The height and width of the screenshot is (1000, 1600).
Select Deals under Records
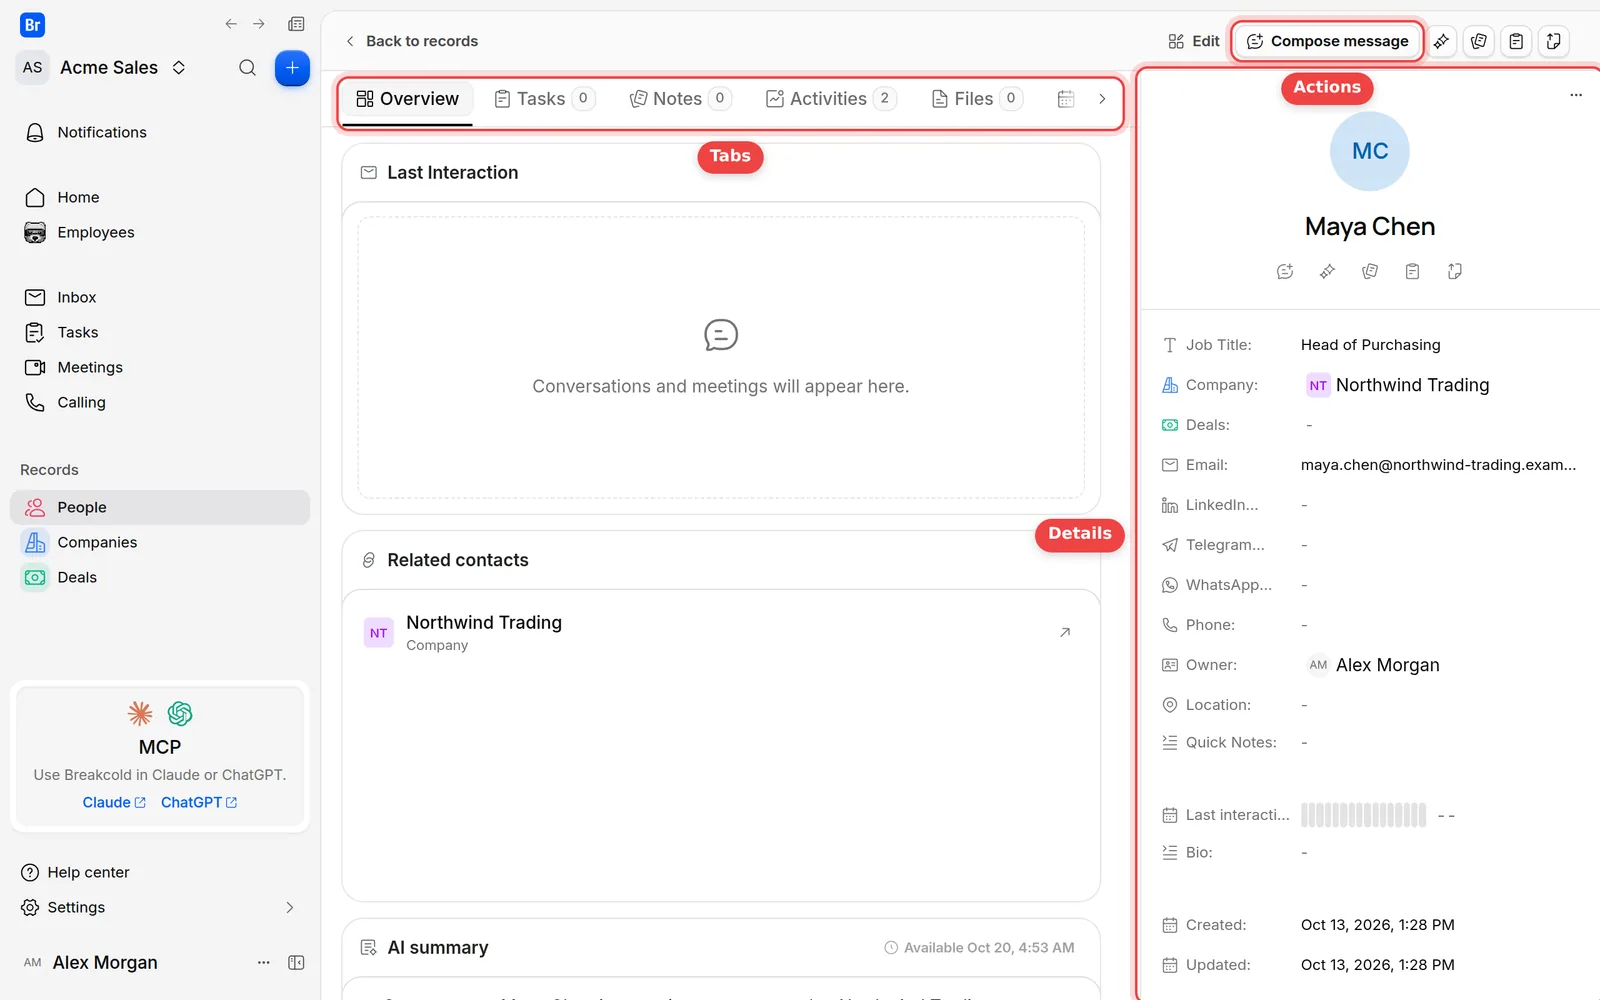[x=160, y=577]
